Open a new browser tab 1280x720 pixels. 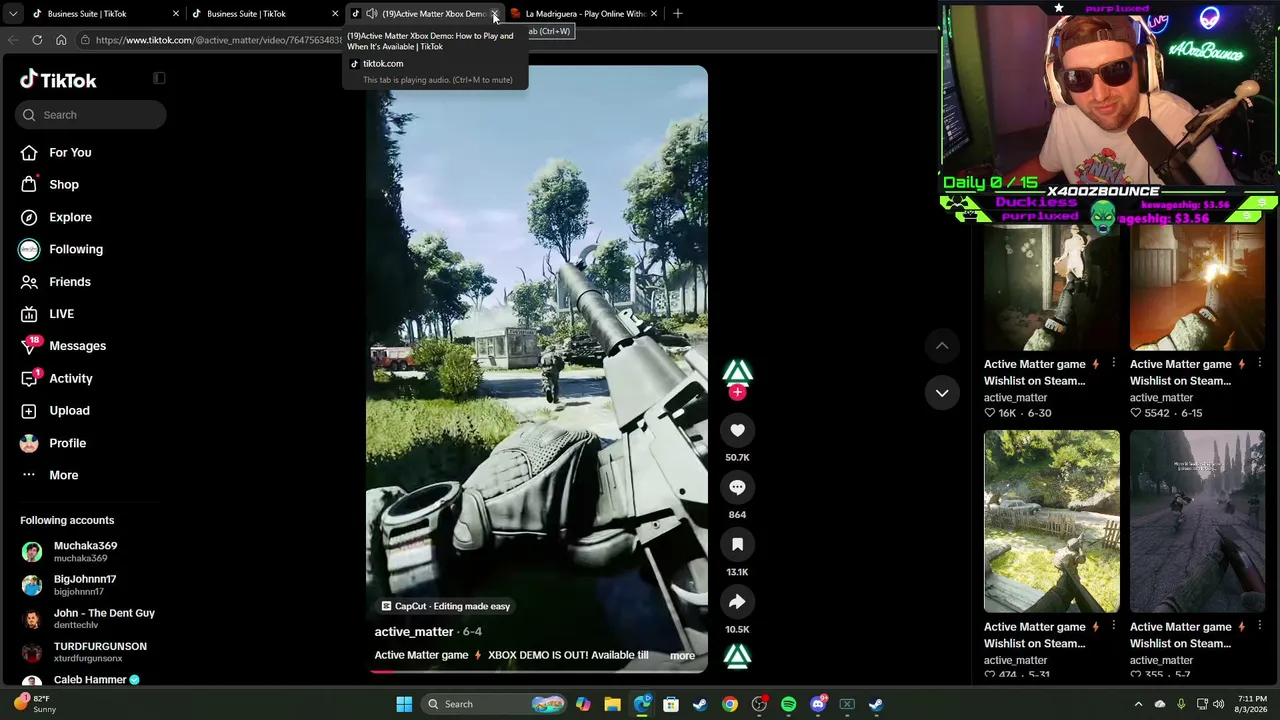tap(678, 13)
